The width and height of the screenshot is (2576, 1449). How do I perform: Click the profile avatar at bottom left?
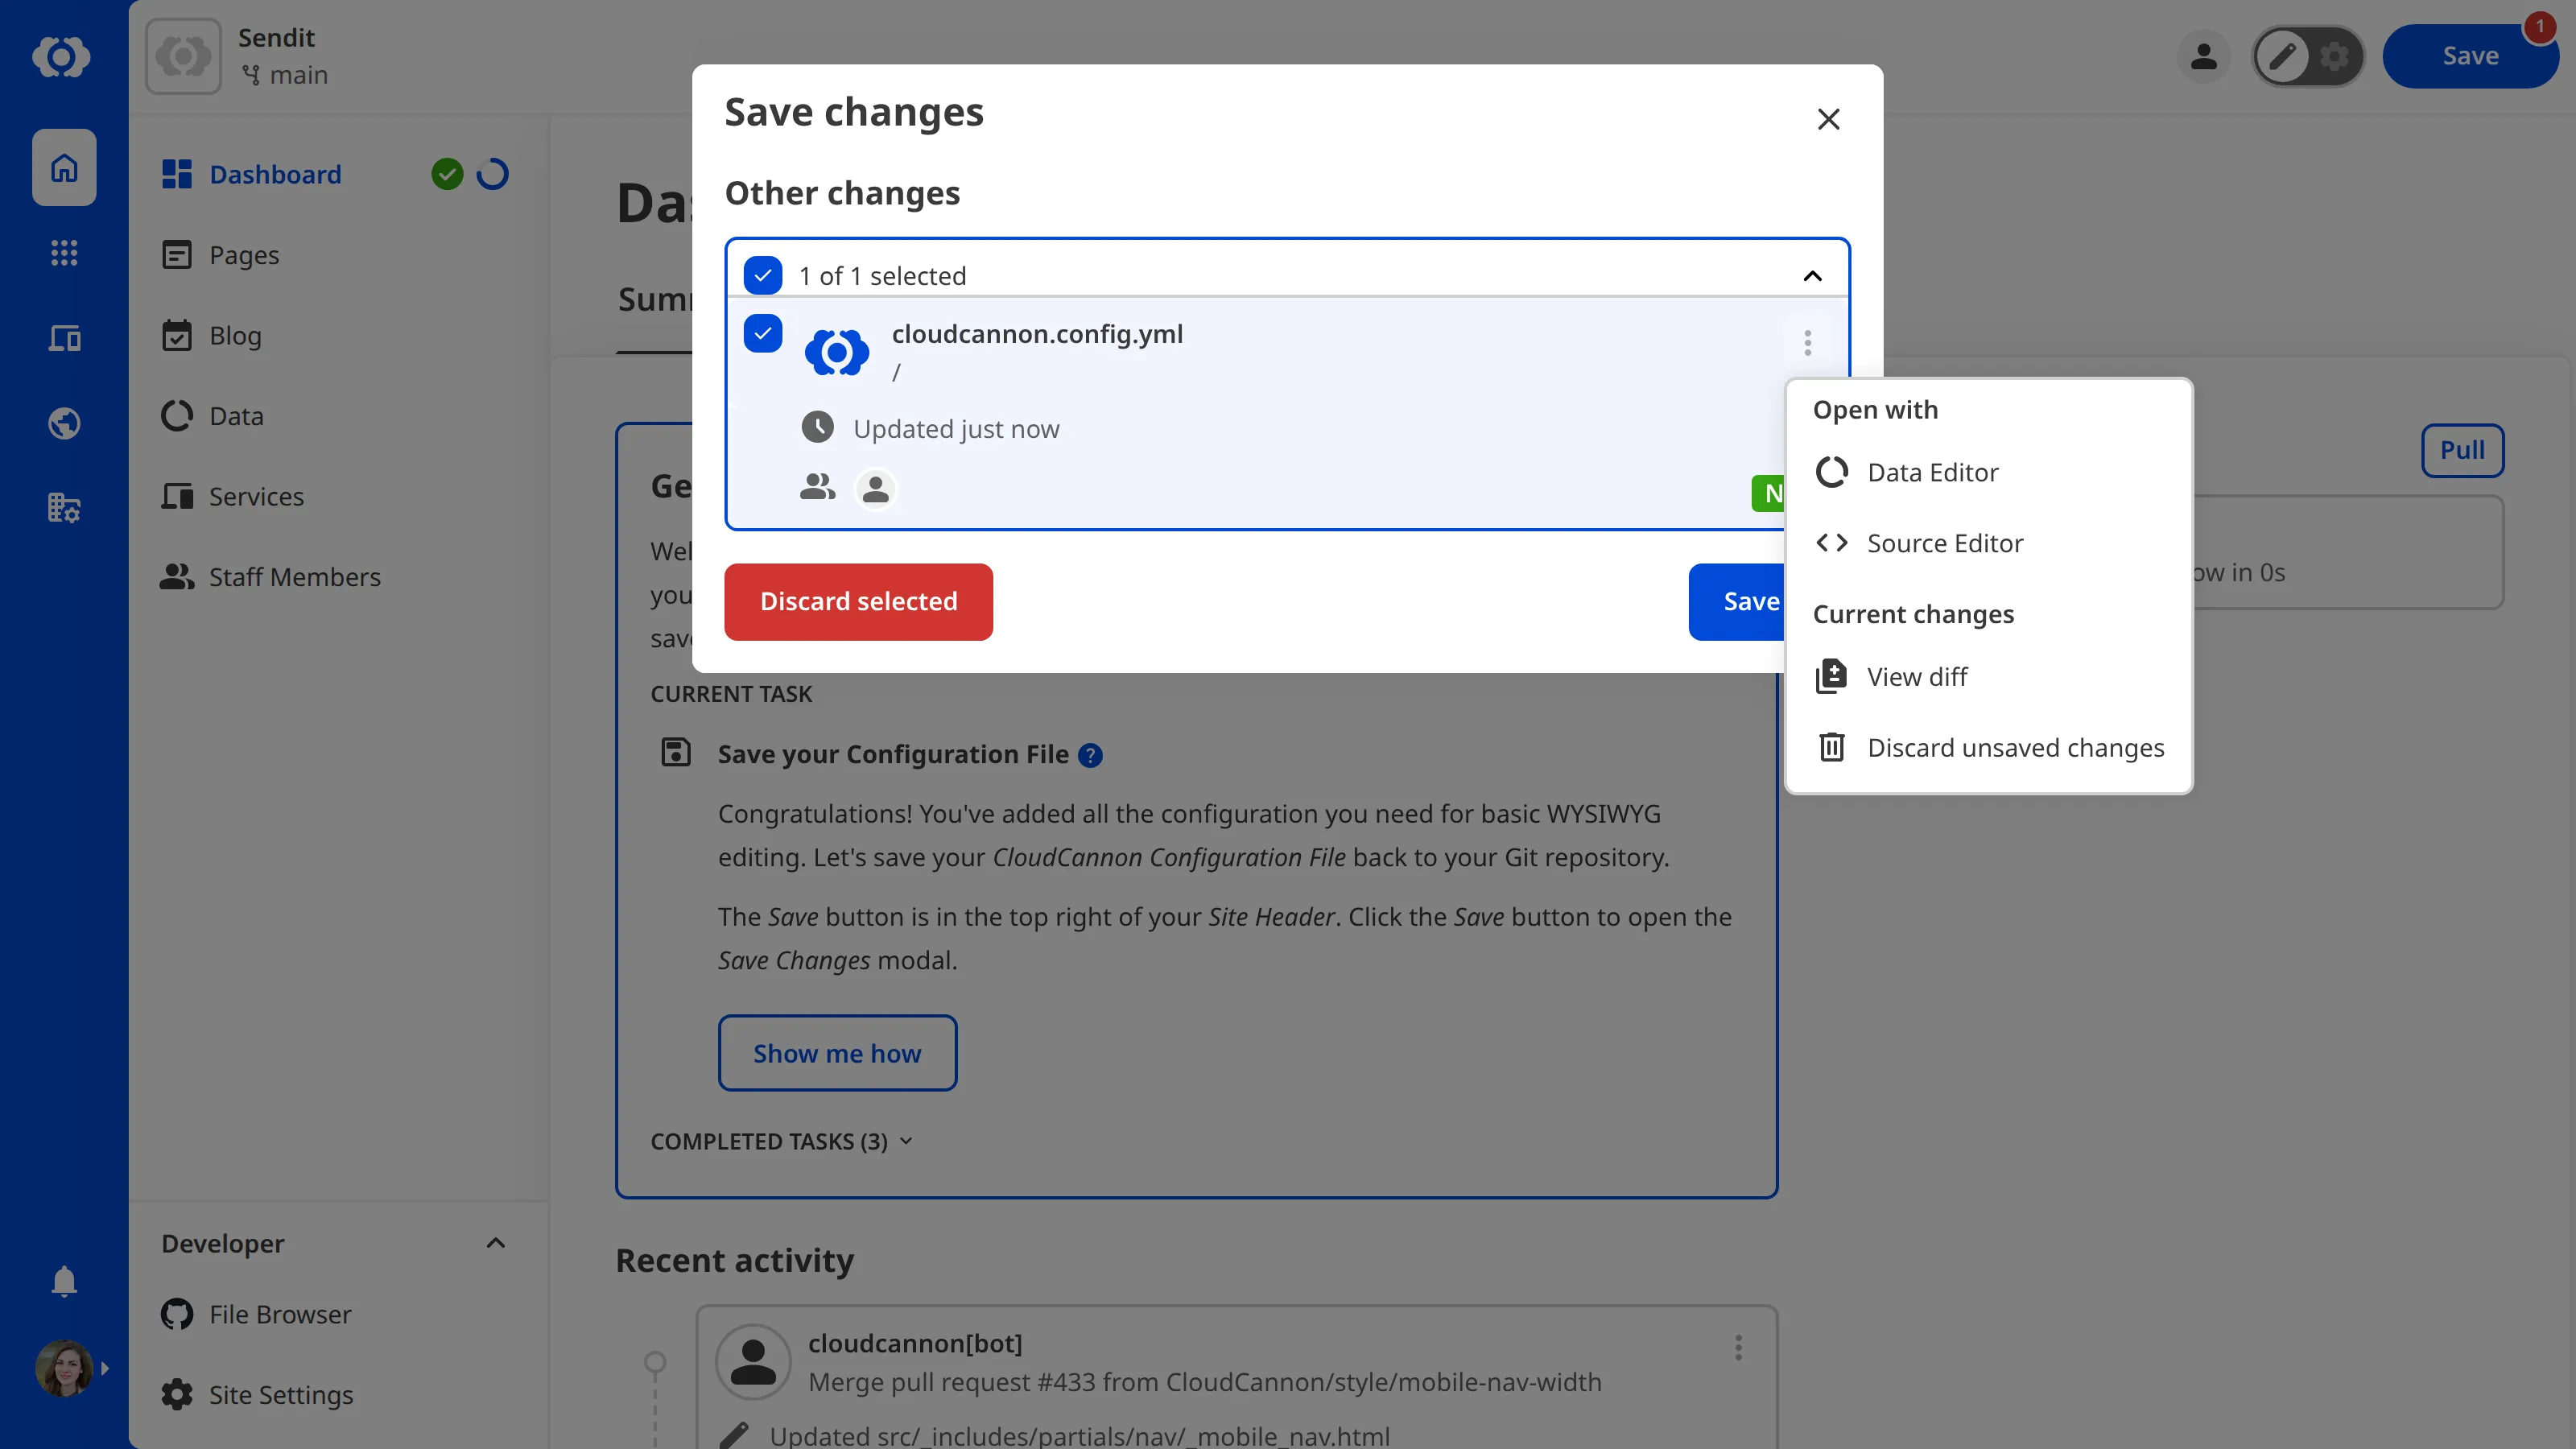click(63, 1368)
